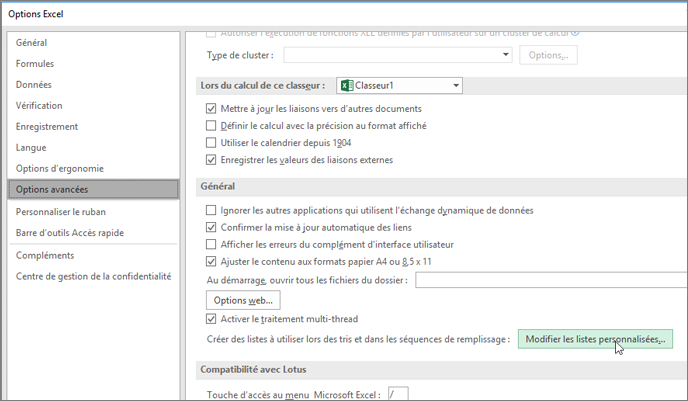Click the Options Excel window title
This screenshot has width=688, height=401.
coord(36,14)
